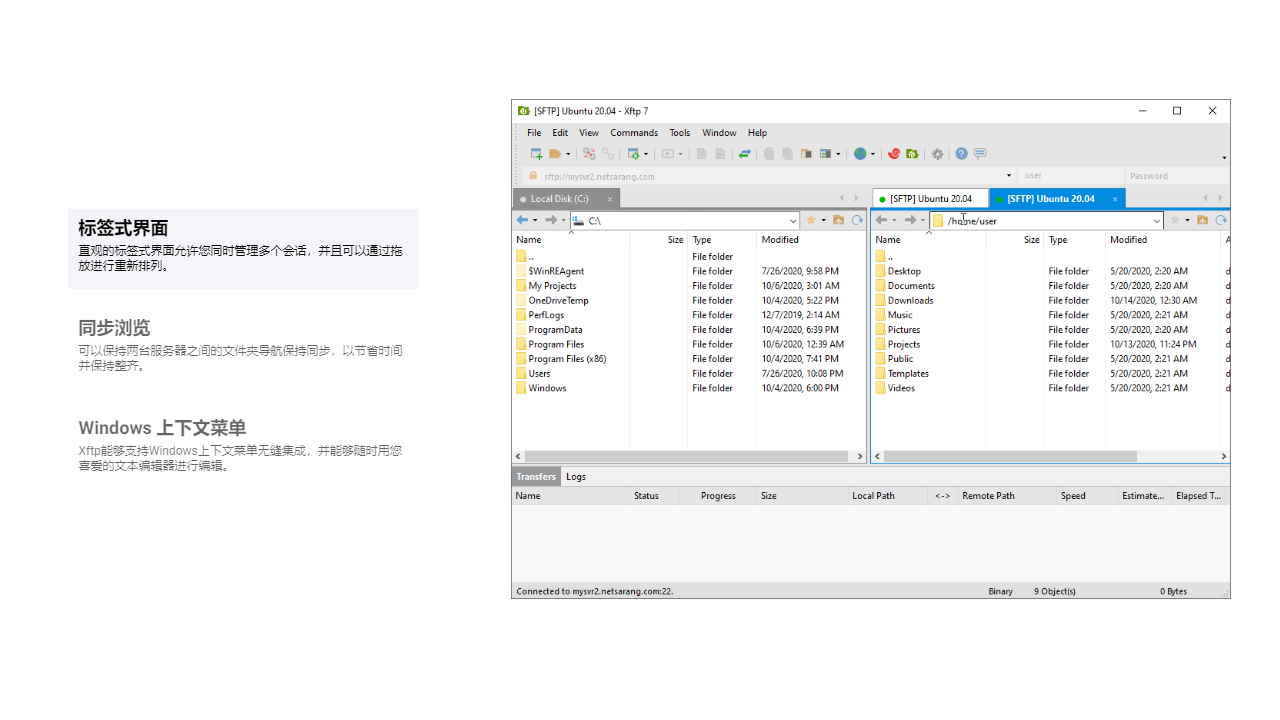Screen dimensions: 1280x720
Task: Open the sessions folder icon on the toolbar
Action: point(554,153)
